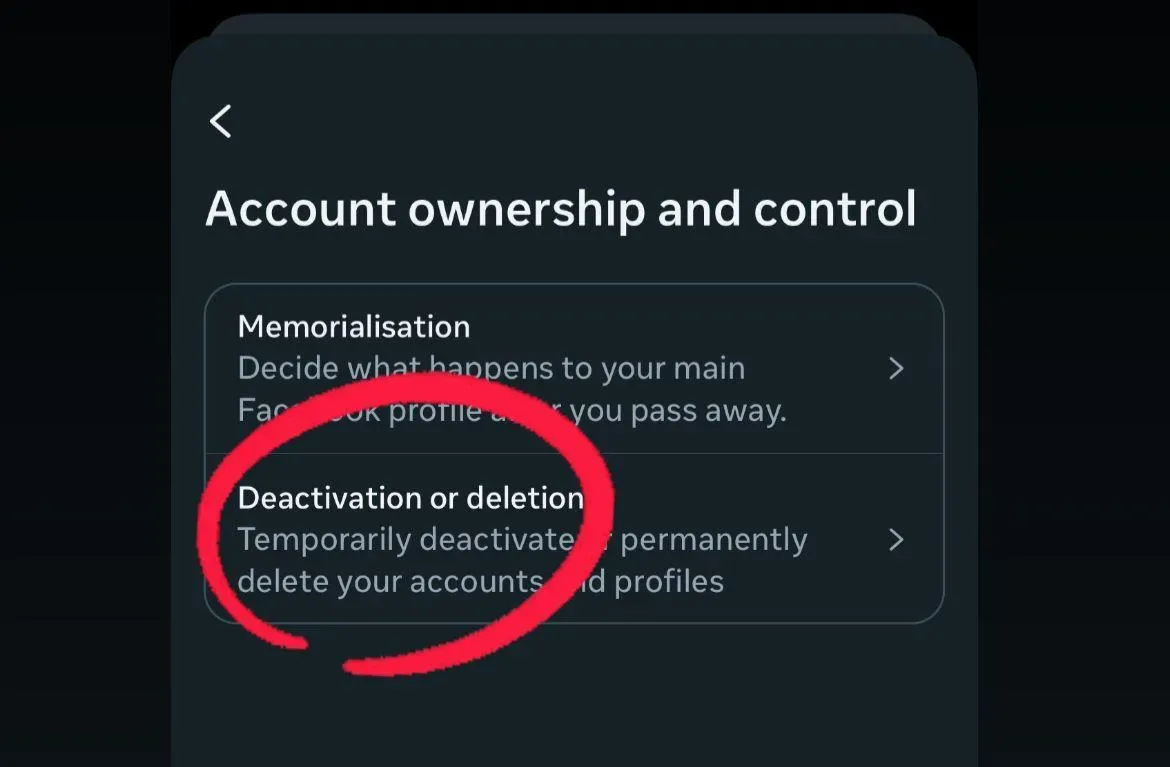This screenshot has width=1170, height=767.
Task: Click the empty area below the options card
Action: click(573, 700)
